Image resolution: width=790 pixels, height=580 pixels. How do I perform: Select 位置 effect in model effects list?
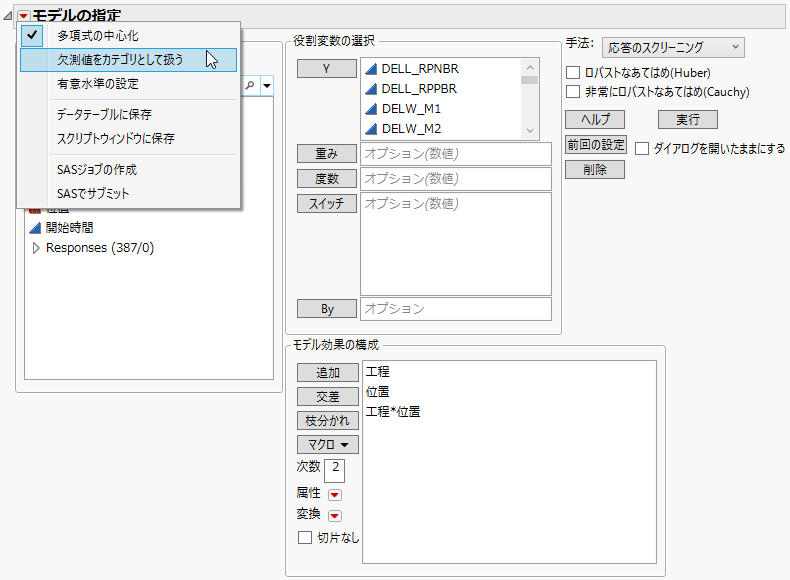[x=377, y=392]
